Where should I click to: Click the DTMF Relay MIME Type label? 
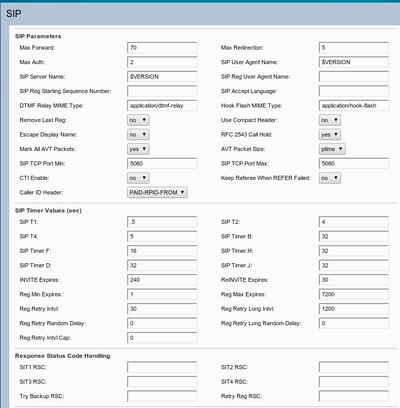[x=52, y=106]
